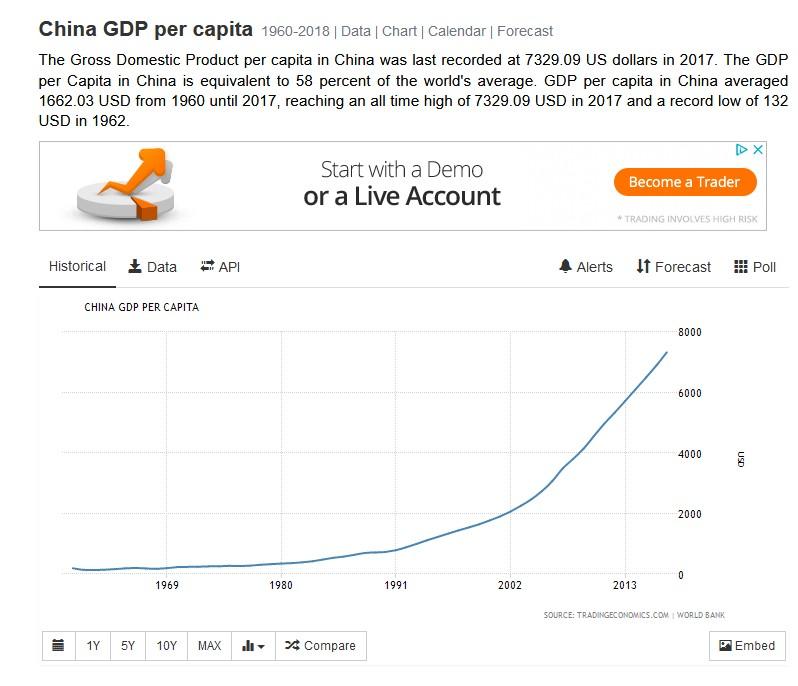Click the TRADINGECONOMICS.COM source link
The height and width of the screenshot is (686, 798).
click(x=606, y=614)
